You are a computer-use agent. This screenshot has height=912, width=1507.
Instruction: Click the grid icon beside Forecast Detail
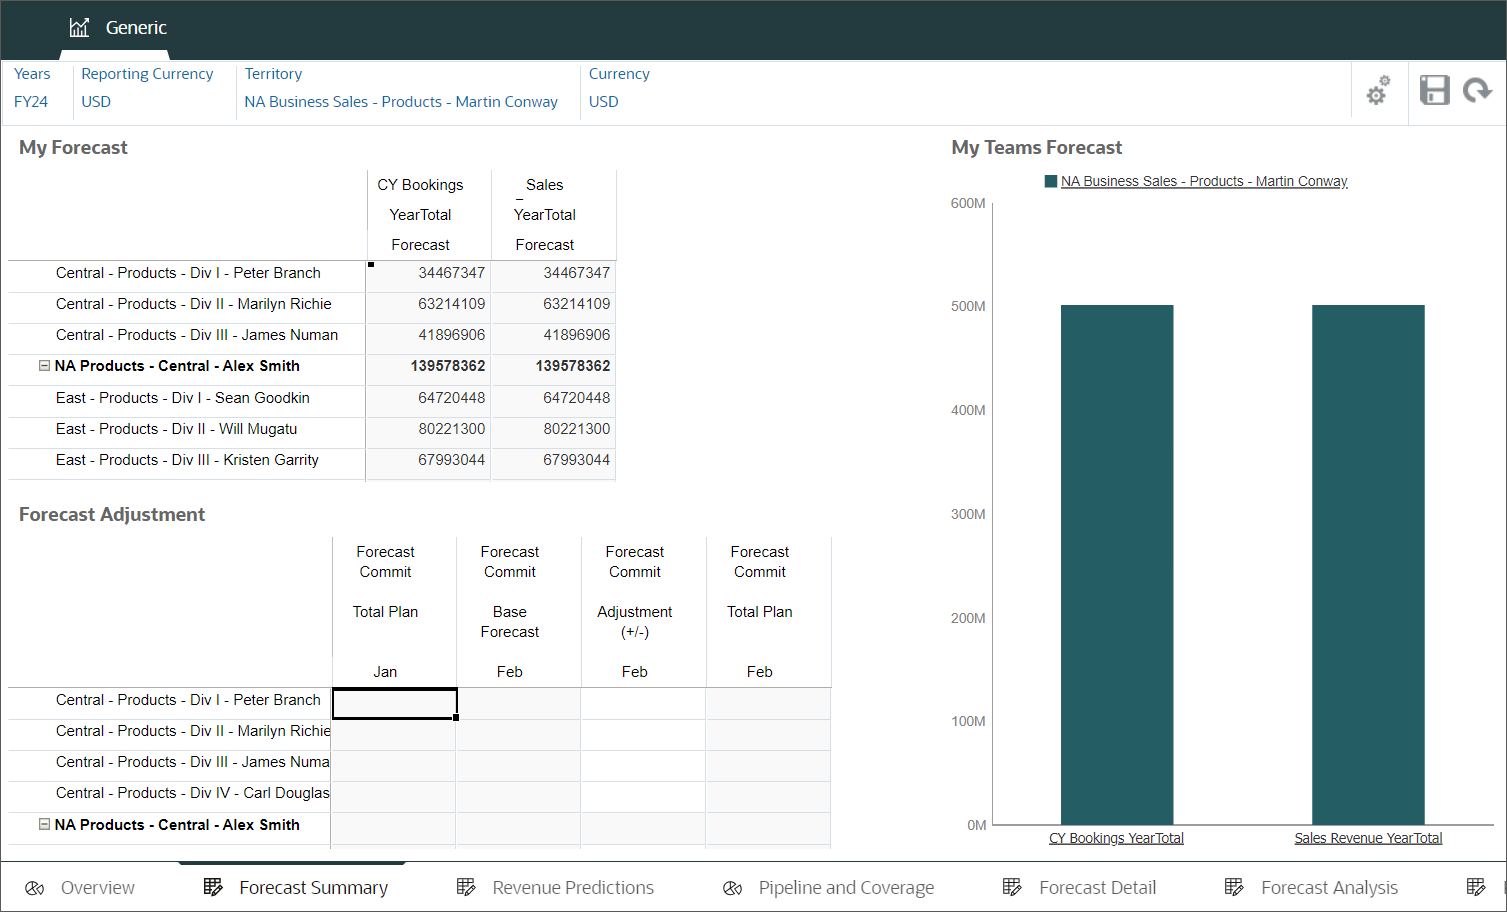point(1012,886)
